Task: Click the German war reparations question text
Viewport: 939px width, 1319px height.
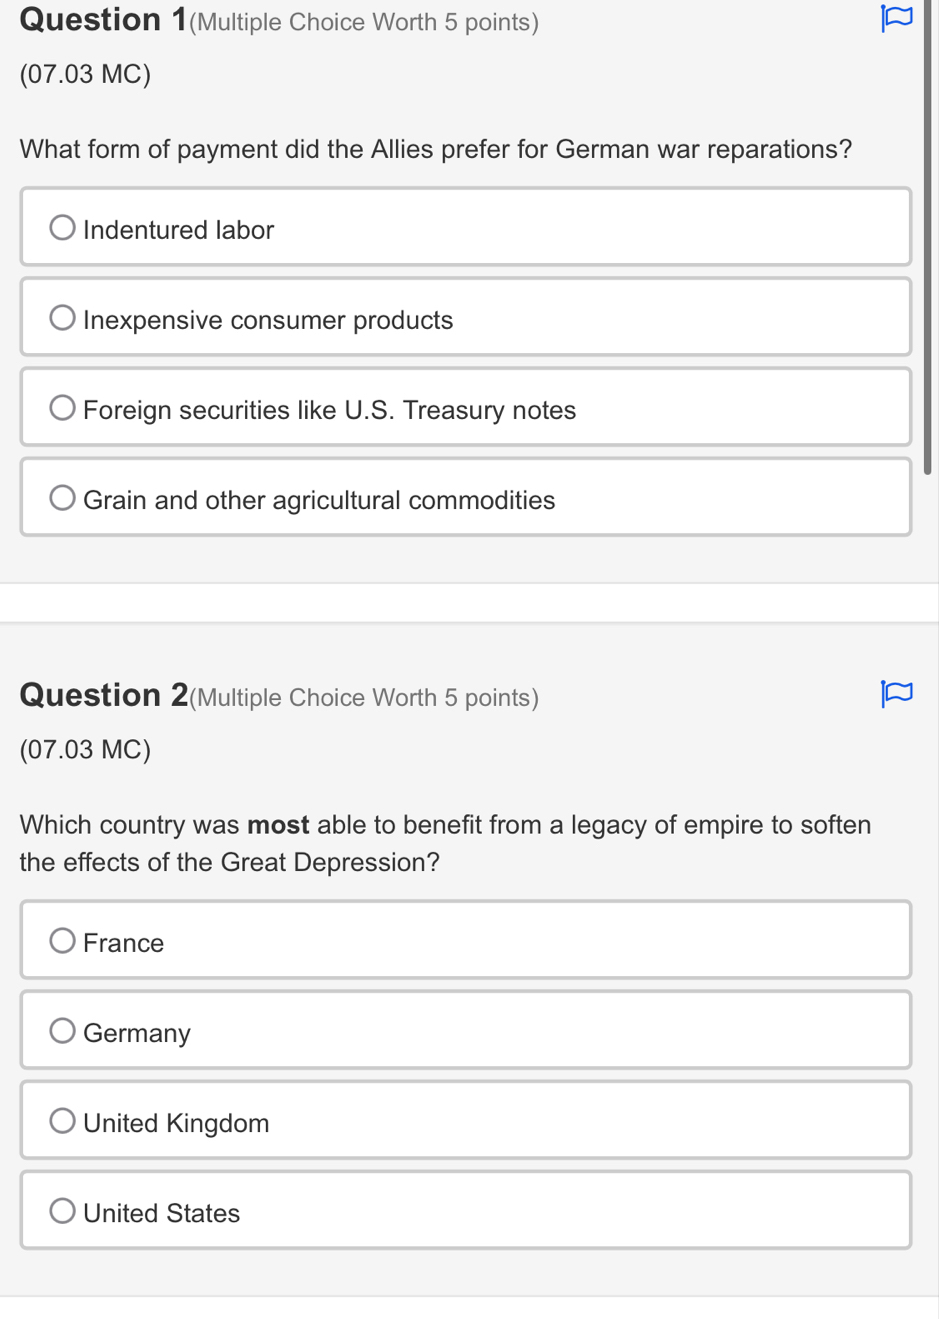Action: click(435, 149)
